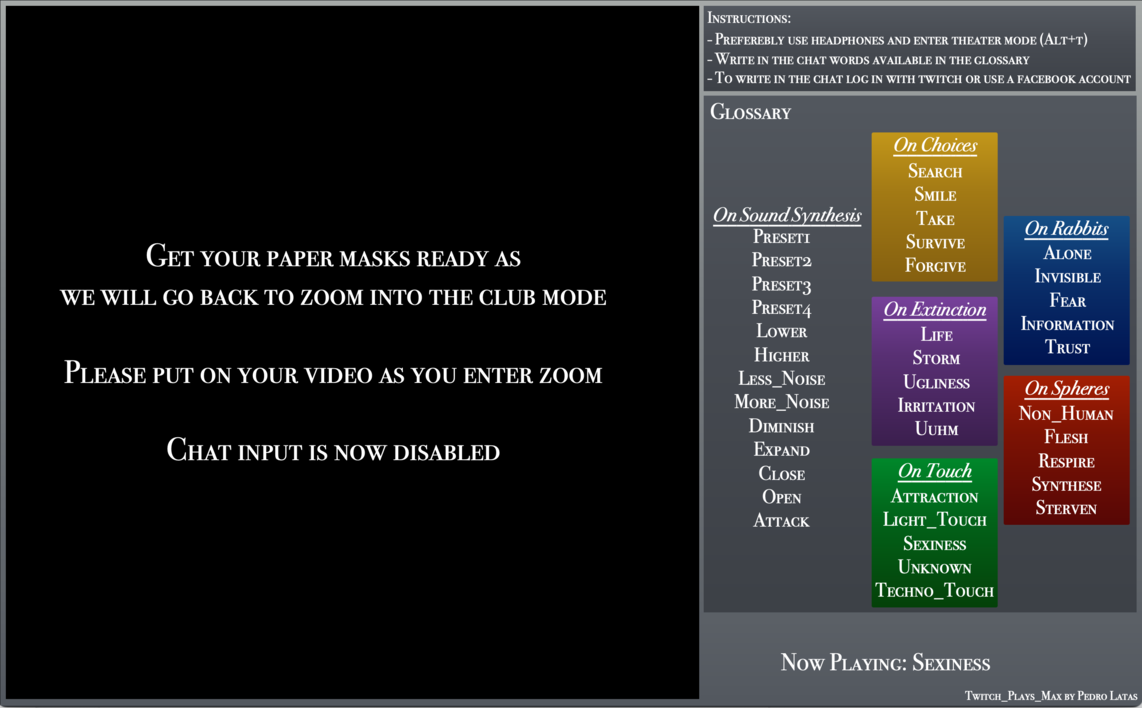The image size is (1142, 708).
Task: Click the Now Playing: Sexiness status text
Action: coord(885,663)
